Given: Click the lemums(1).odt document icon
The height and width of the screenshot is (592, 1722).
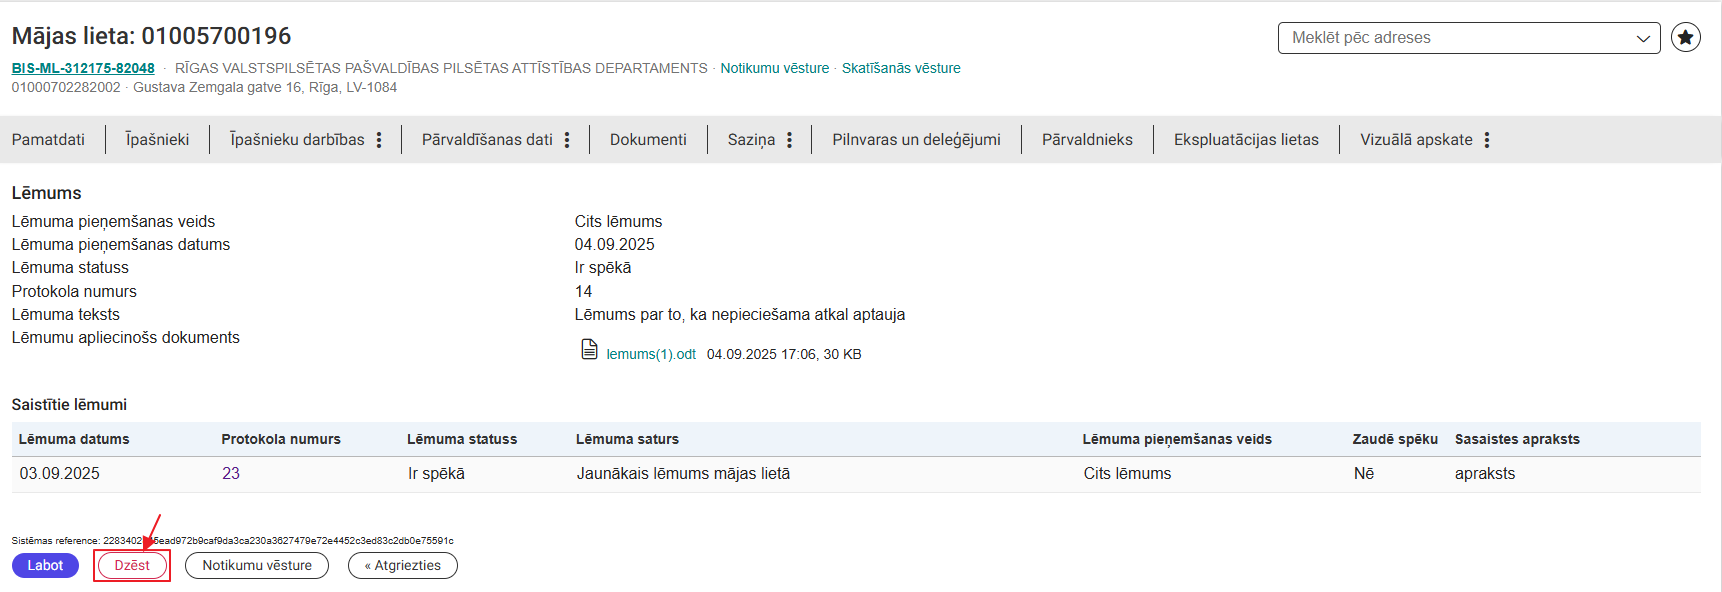Looking at the screenshot, I should [x=590, y=350].
